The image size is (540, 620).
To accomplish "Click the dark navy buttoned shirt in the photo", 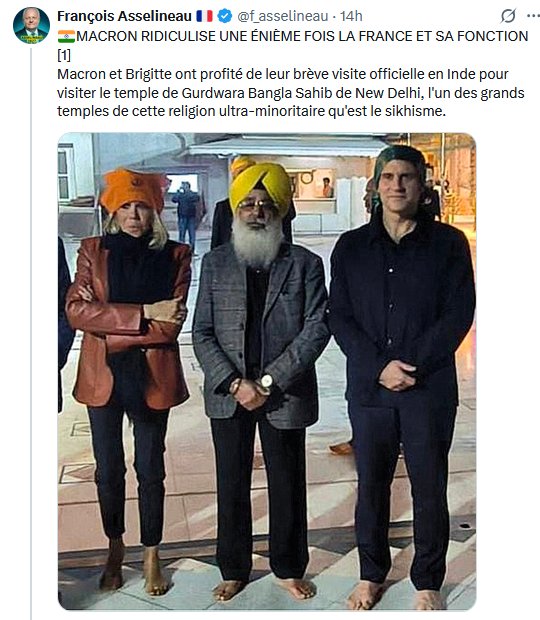I will pyautogui.click(x=402, y=312).
